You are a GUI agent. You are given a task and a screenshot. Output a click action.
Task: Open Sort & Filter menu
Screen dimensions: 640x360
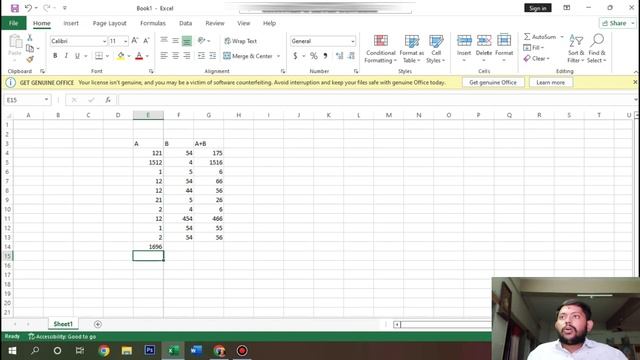click(x=576, y=49)
